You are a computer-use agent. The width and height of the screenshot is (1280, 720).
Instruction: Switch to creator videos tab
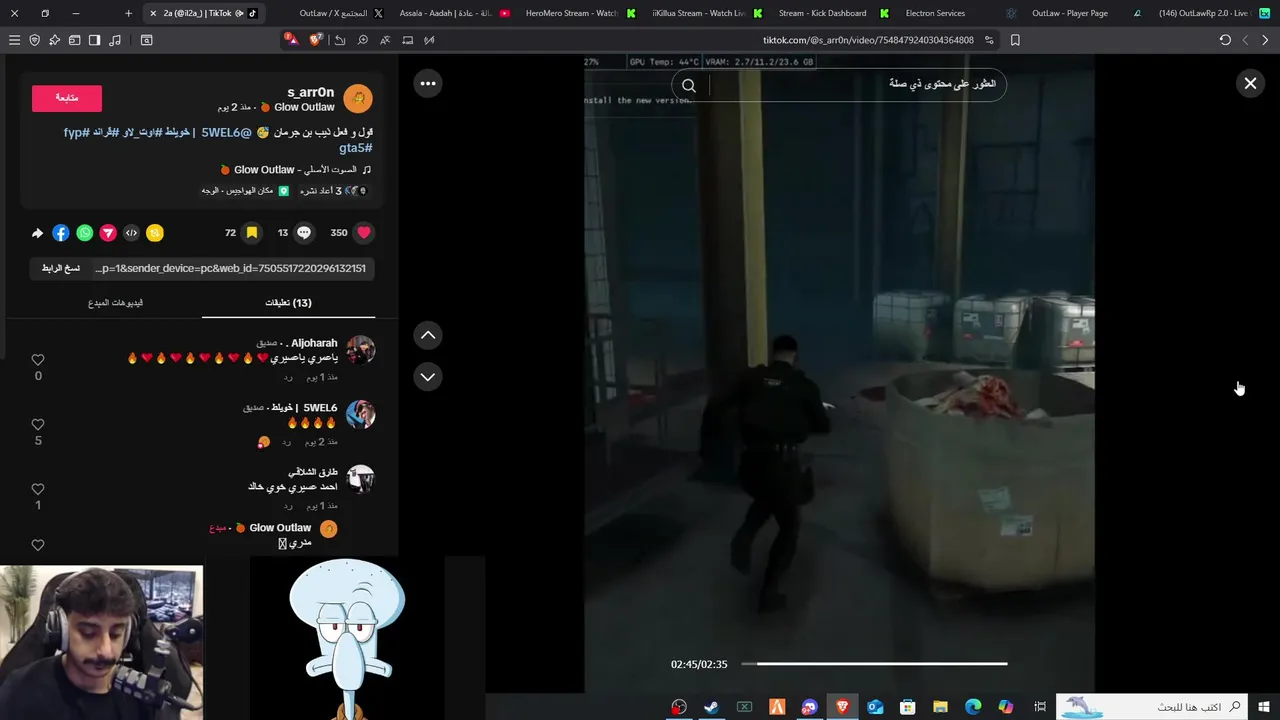click(115, 303)
